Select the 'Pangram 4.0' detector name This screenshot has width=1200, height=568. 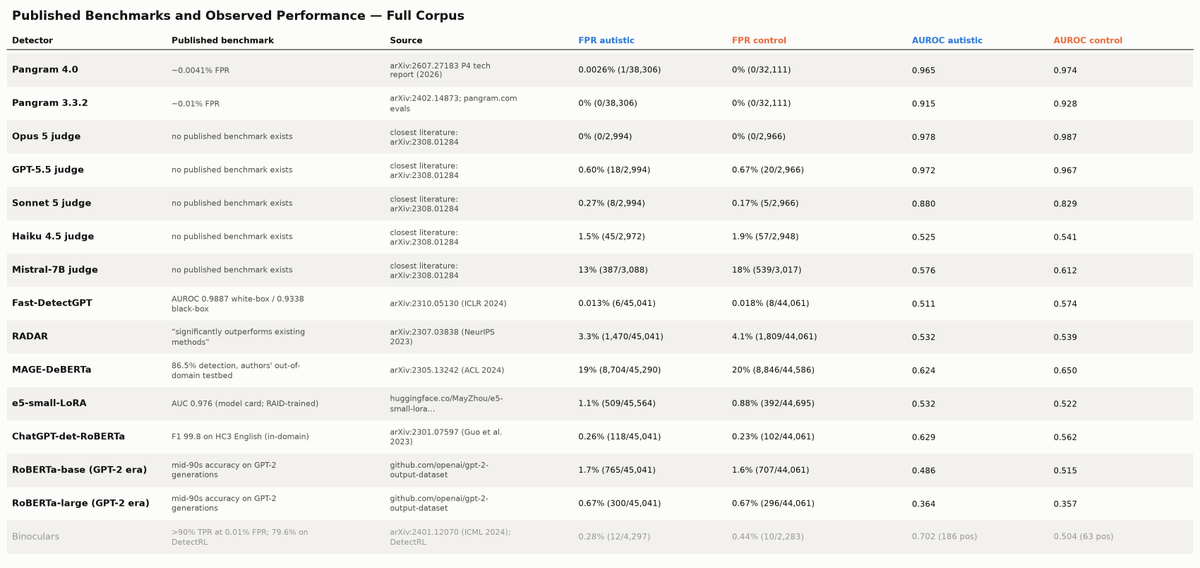(45, 70)
